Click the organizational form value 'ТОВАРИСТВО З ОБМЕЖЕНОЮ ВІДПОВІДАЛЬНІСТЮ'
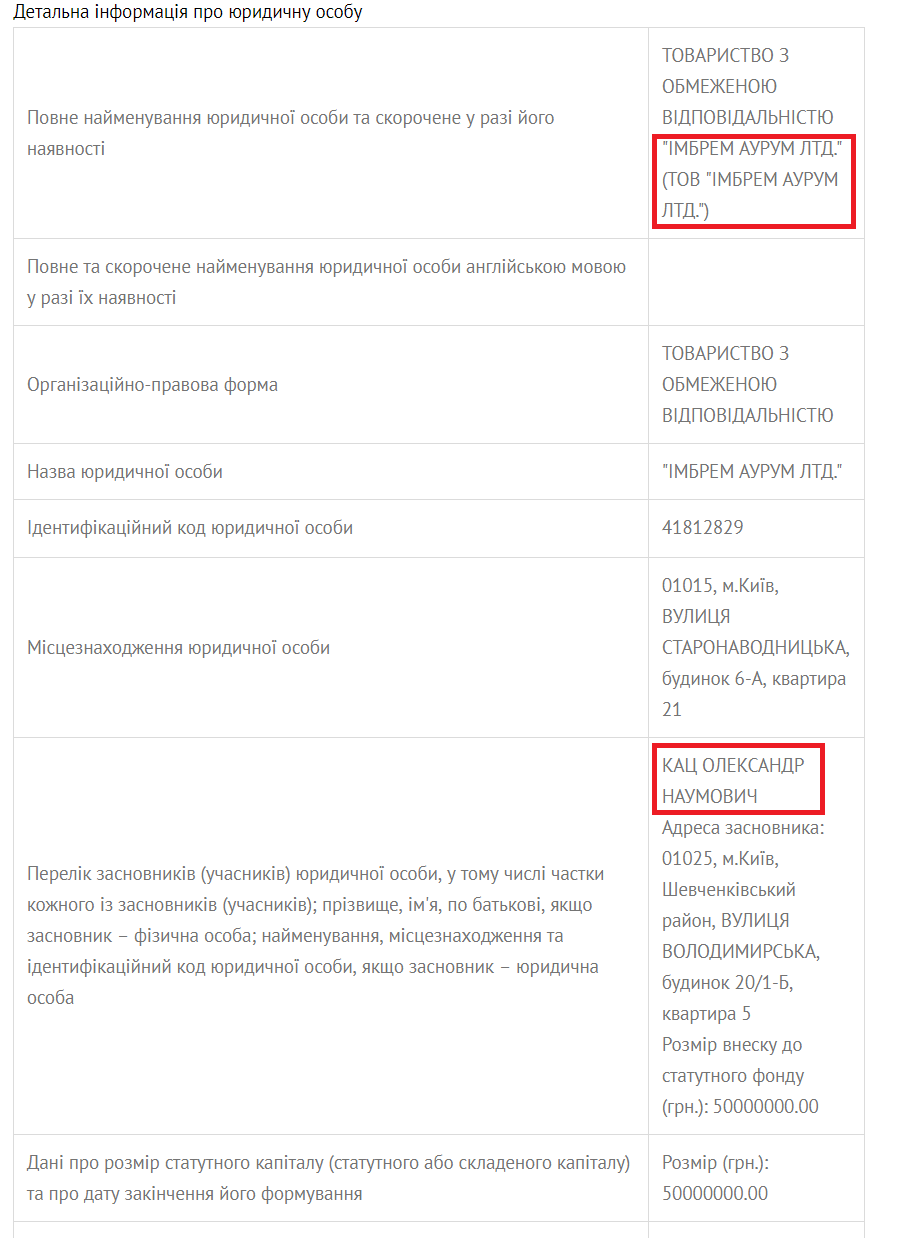 748,385
